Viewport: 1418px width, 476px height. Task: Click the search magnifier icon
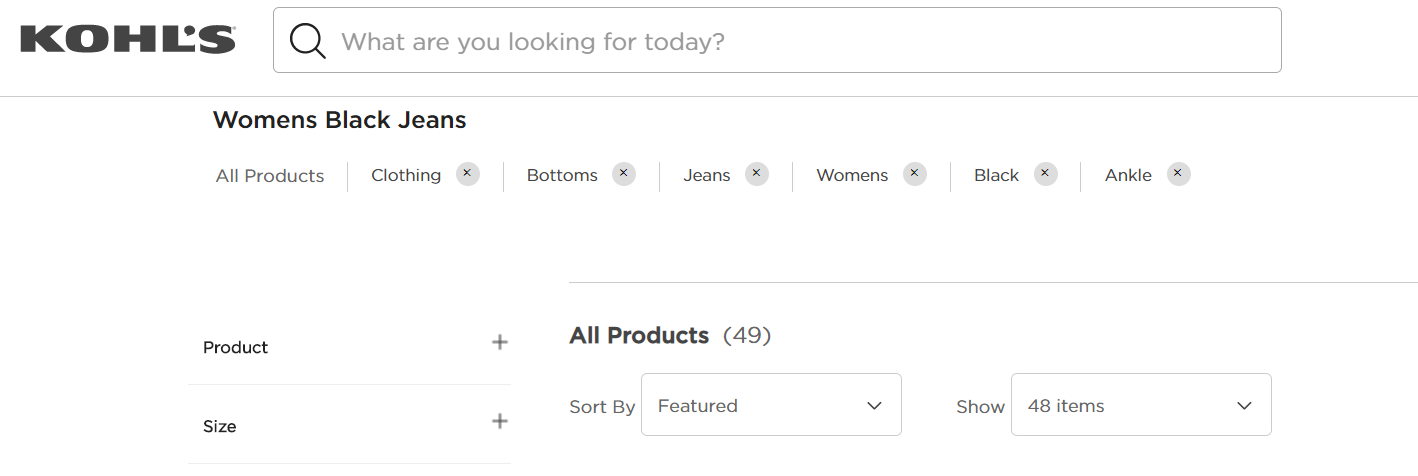(x=308, y=41)
